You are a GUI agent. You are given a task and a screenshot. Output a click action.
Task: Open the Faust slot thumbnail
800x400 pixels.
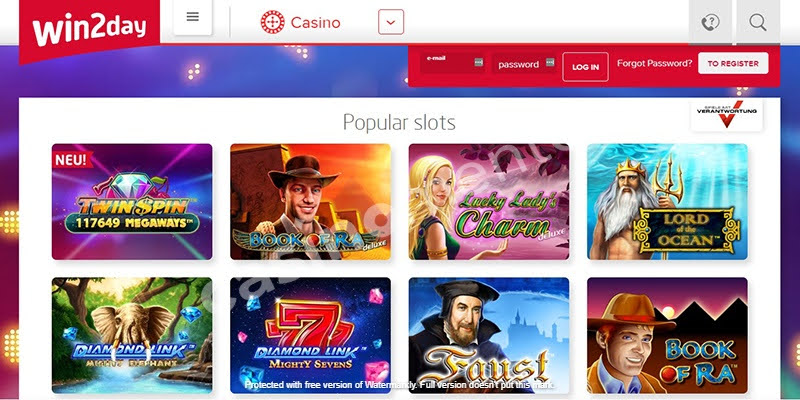[x=489, y=335]
